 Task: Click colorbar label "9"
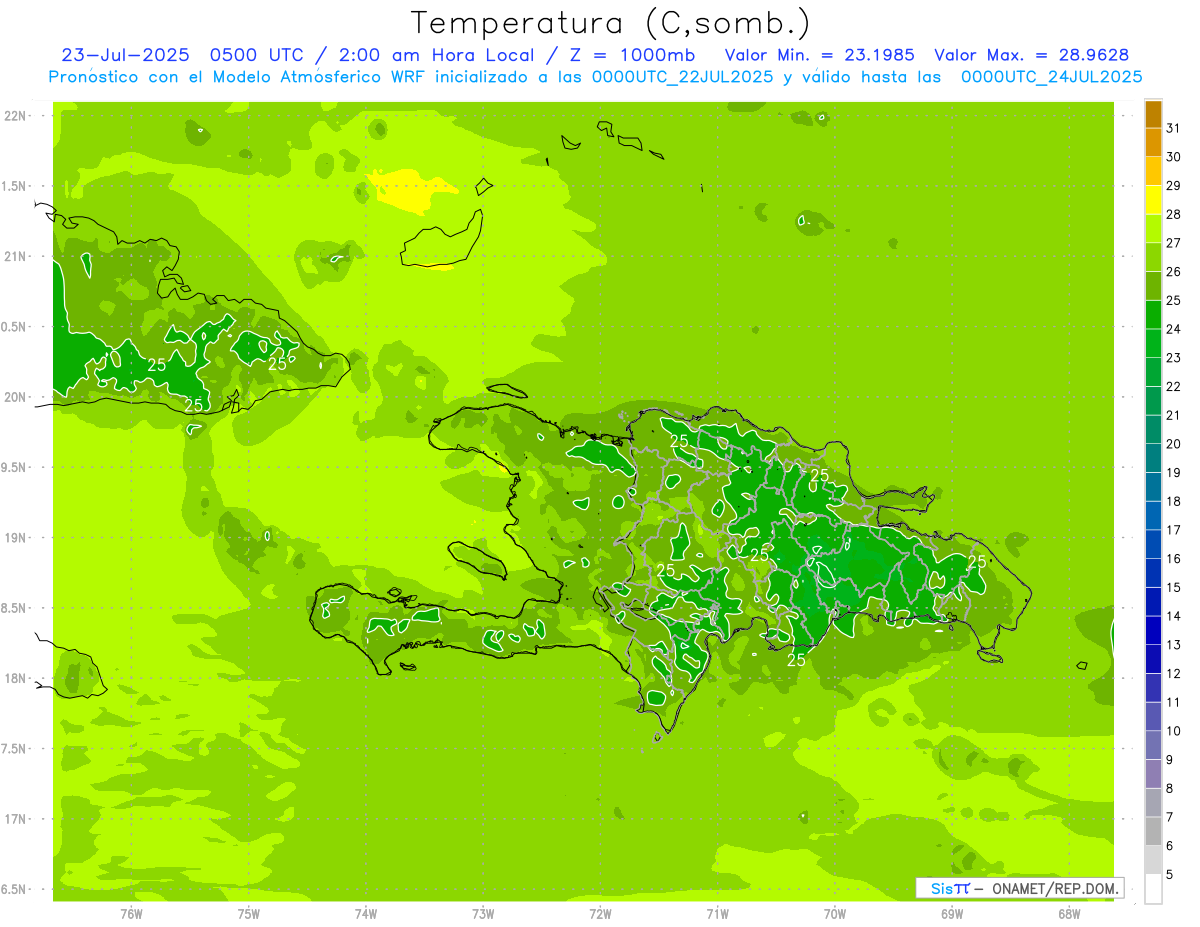tap(1169, 760)
